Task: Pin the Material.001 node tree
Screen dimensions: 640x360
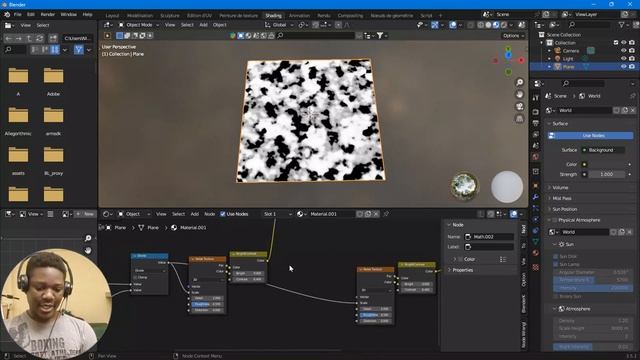Action: pos(386,214)
